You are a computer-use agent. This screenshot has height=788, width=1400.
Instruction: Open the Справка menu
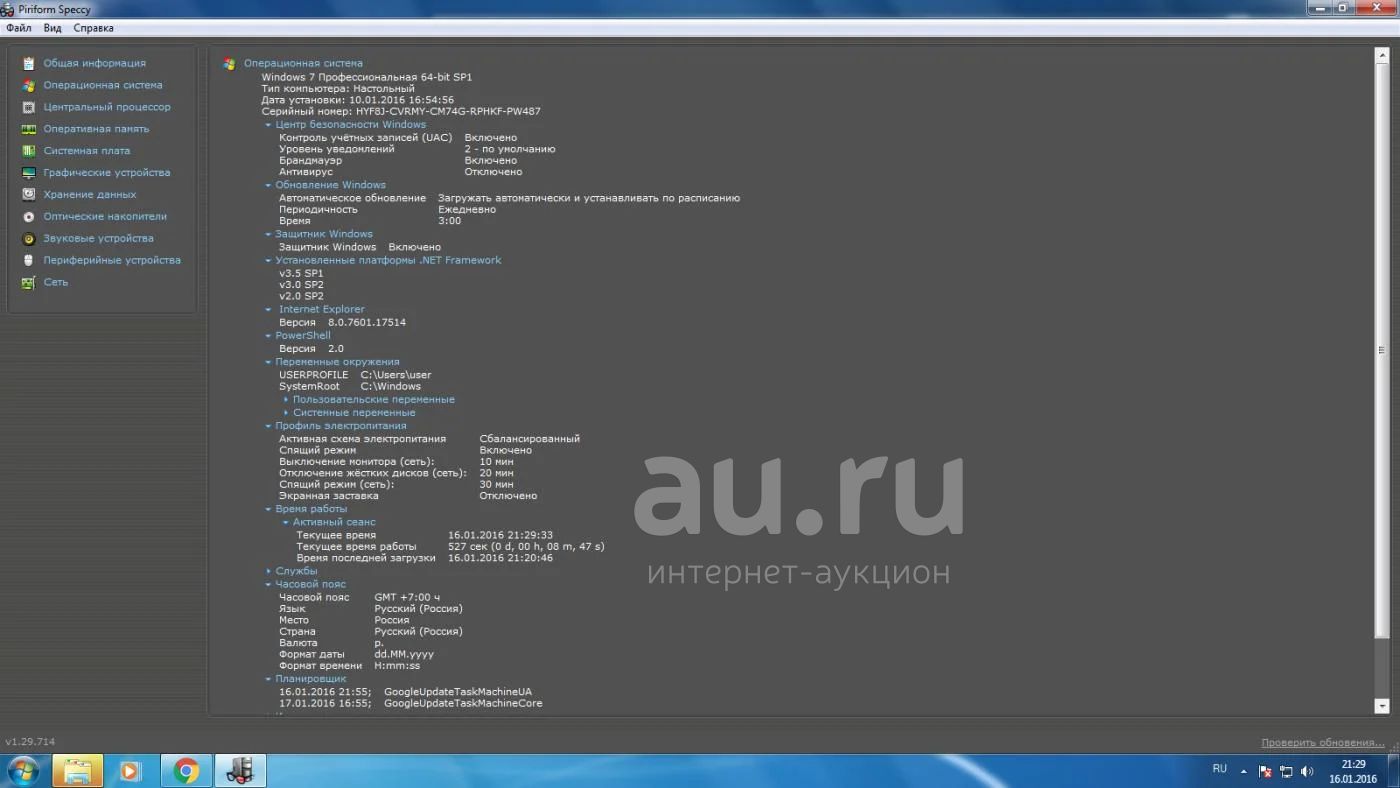(93, 28)
